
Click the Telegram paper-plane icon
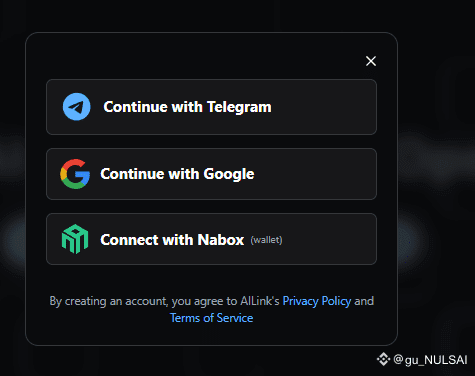77,107
